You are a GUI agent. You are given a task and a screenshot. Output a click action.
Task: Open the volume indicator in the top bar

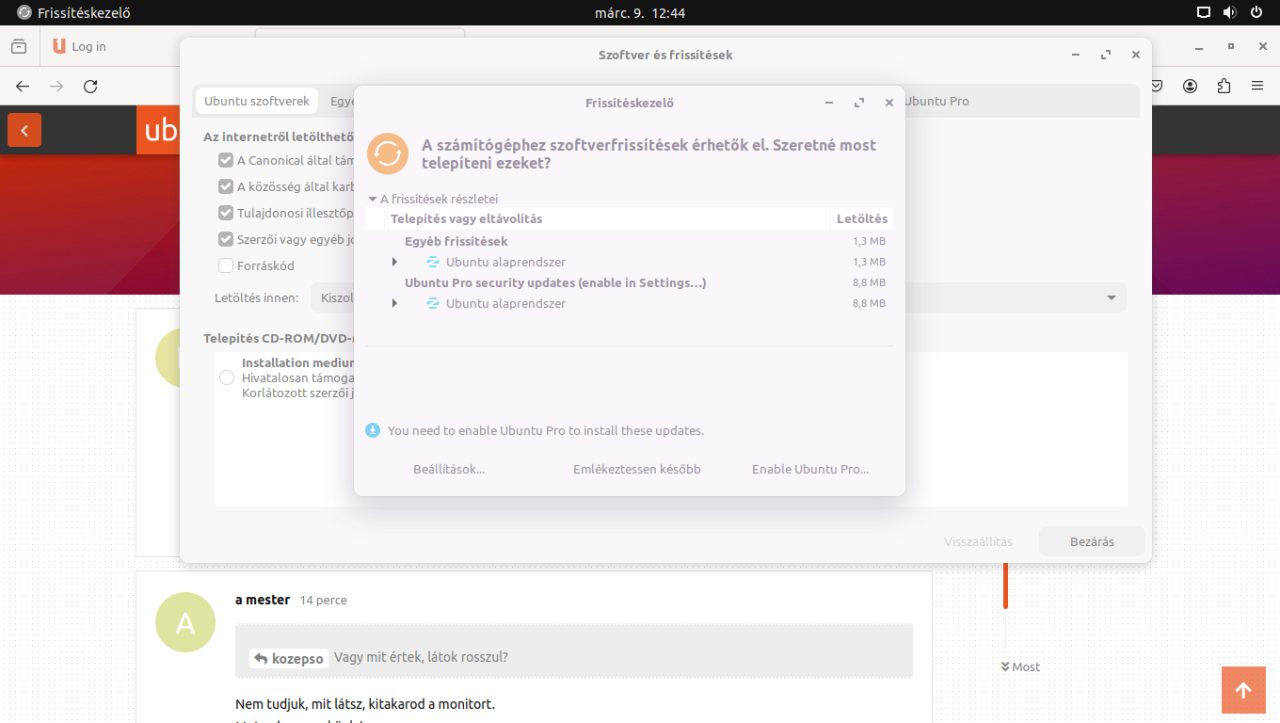click(1230, 13)
